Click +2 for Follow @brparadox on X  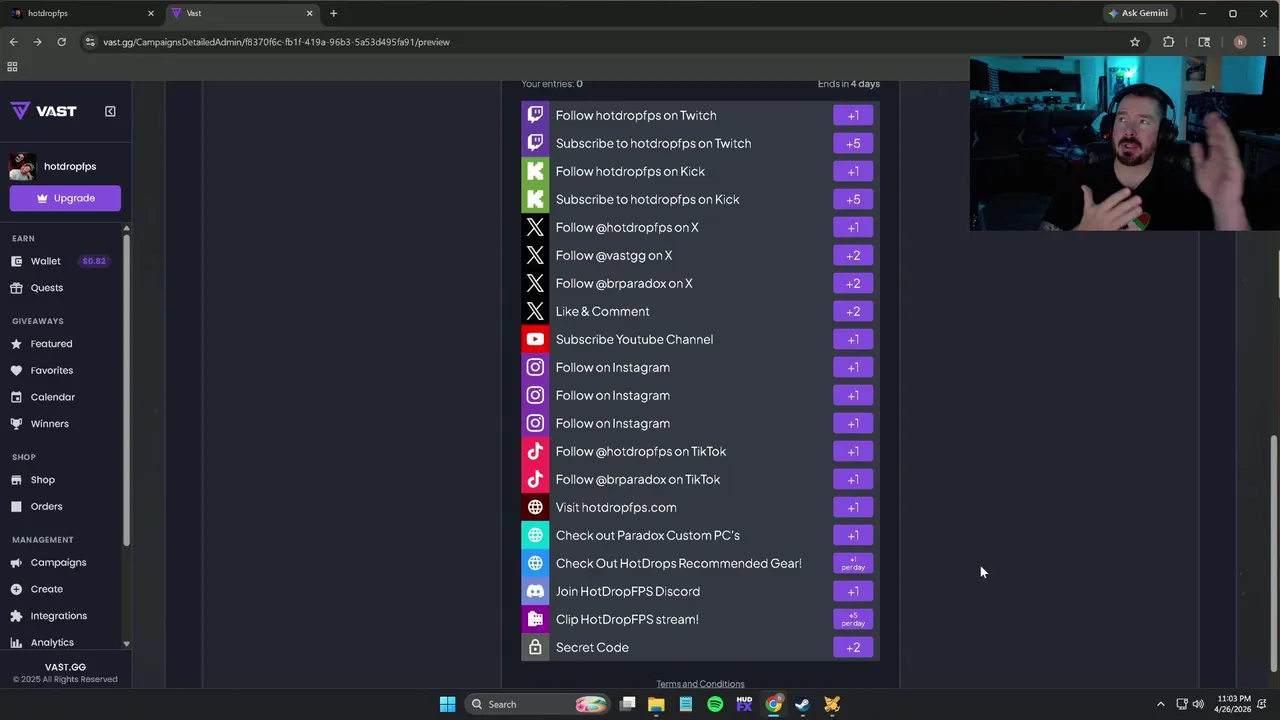853,283
